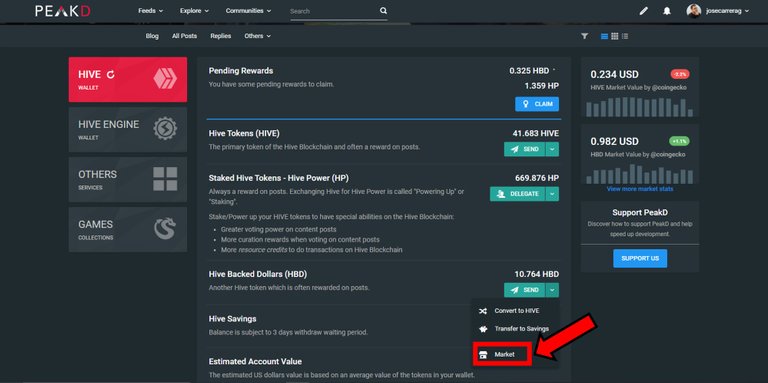Image resolution: width=768 pixels, height=383 pixels.
Task: Click the Others services grid icon
Action: pyautogui.click(x=165, y=179)
